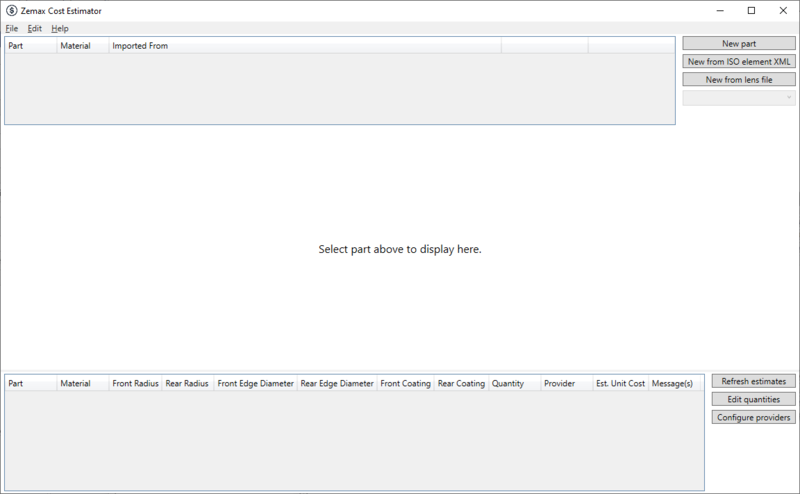Sort top table by Part column header
The width and height of the screenshot is (800, 494).
[31, 45]
